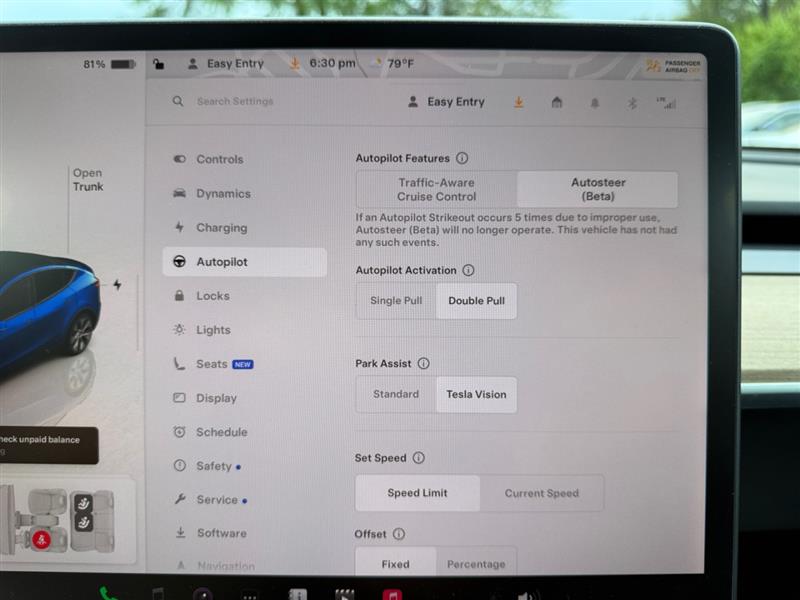The image size is (800, 600).
Task: Show info for Park Assist
Action: pos(423,364)
